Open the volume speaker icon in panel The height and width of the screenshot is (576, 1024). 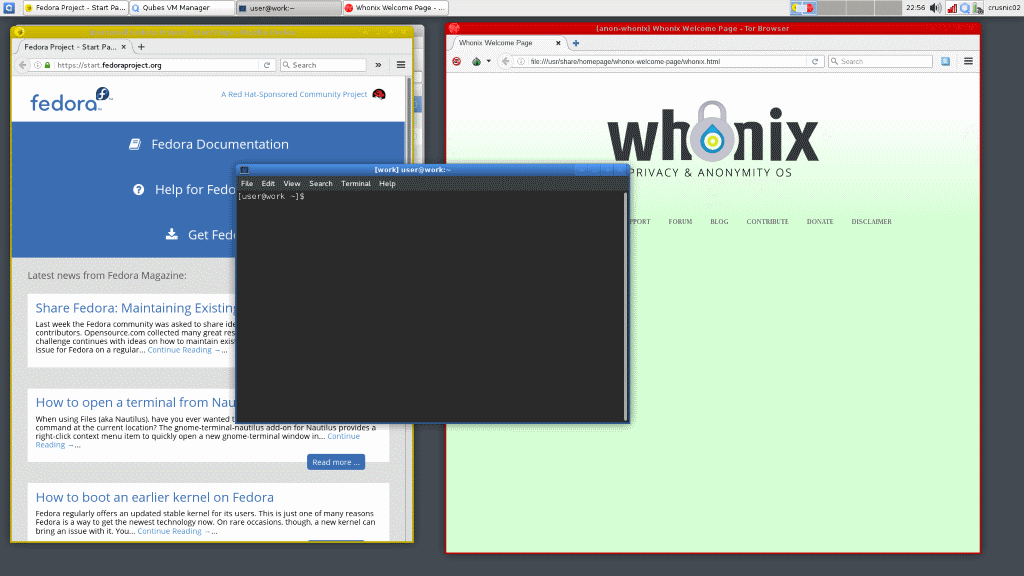tap(936, 8)
